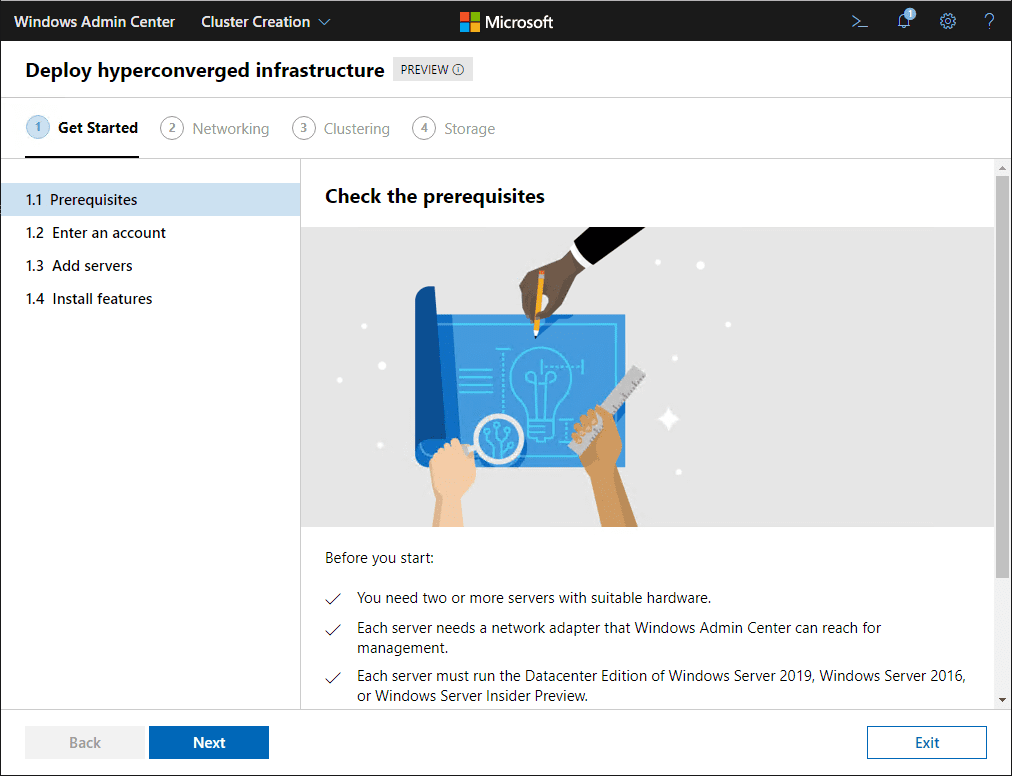Screen dimensions: 1012x776
Task: Expand the Cluster Creation dropdown
Action: point(266,22)
